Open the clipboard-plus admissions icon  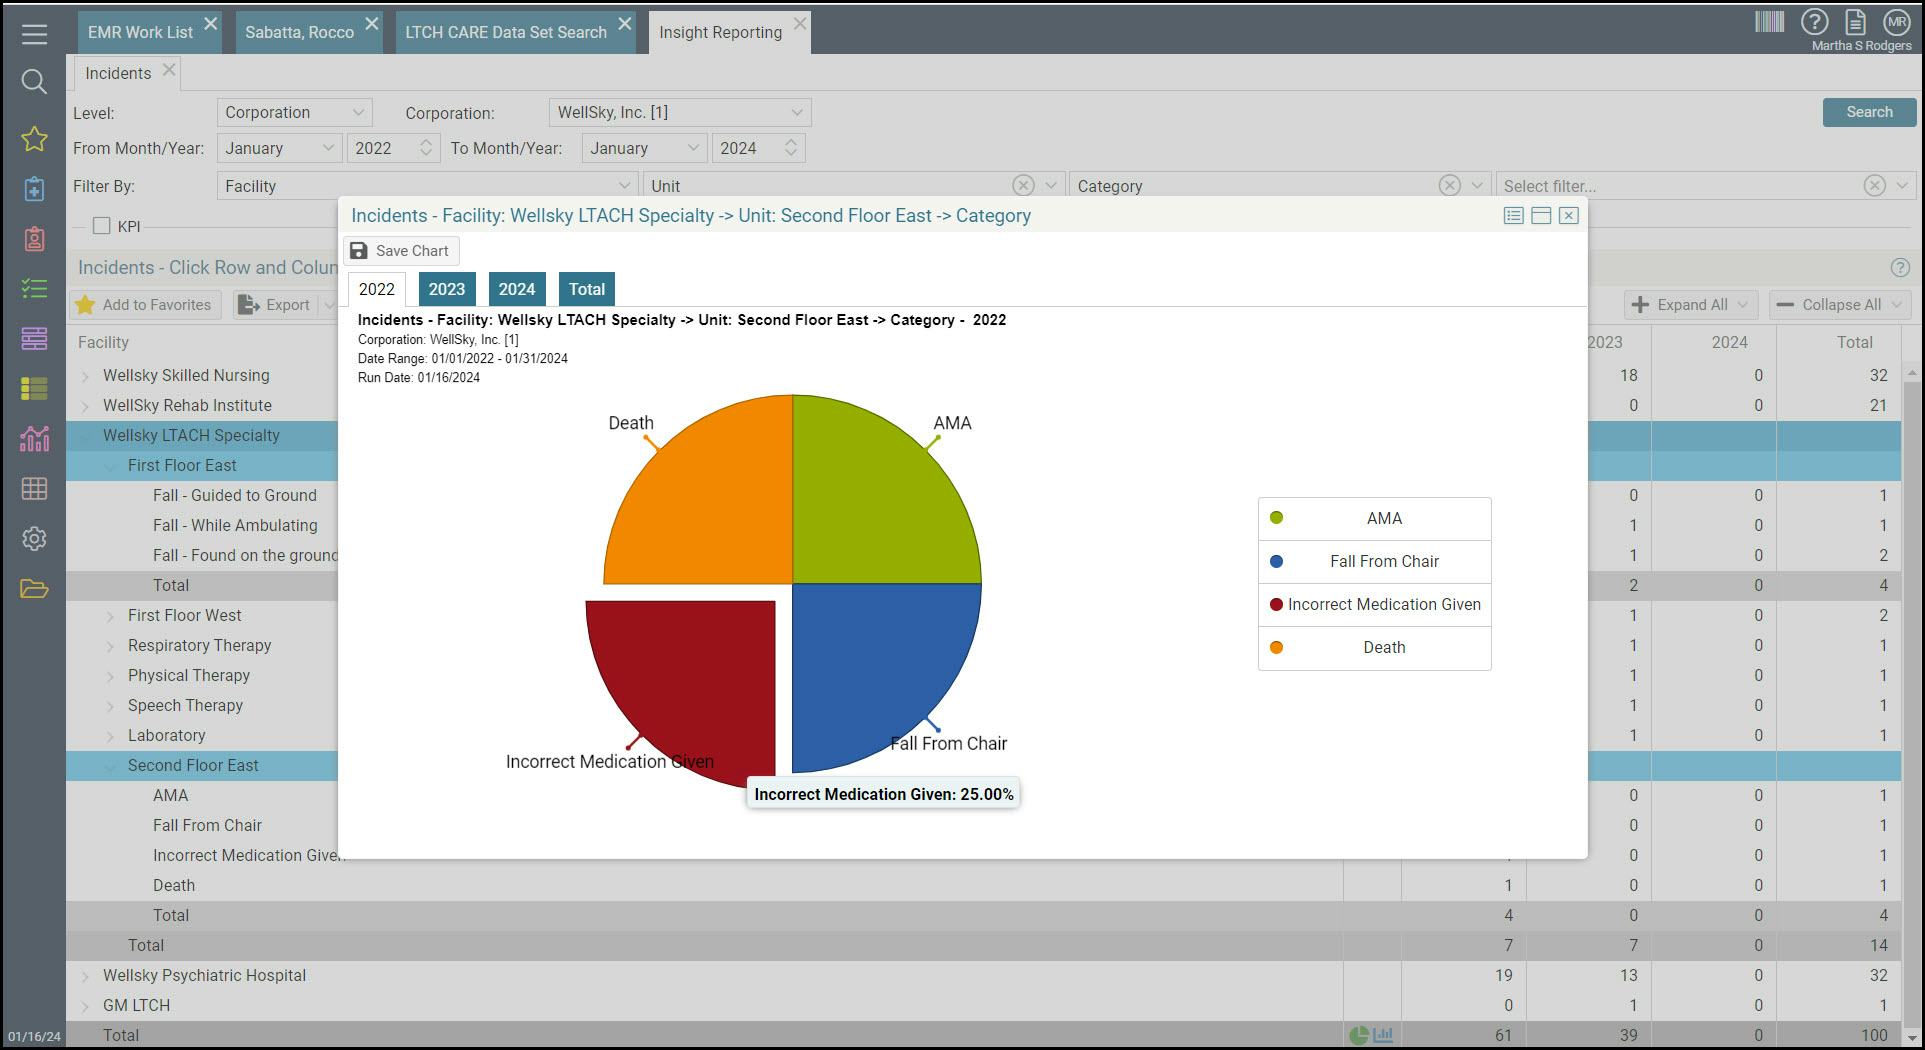pyautogui.click(x=34, y=188)
